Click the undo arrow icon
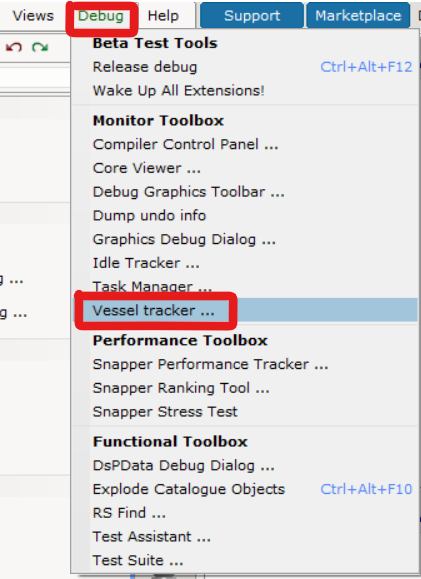This screenshot has width=421, height=579. coord(14,47)
